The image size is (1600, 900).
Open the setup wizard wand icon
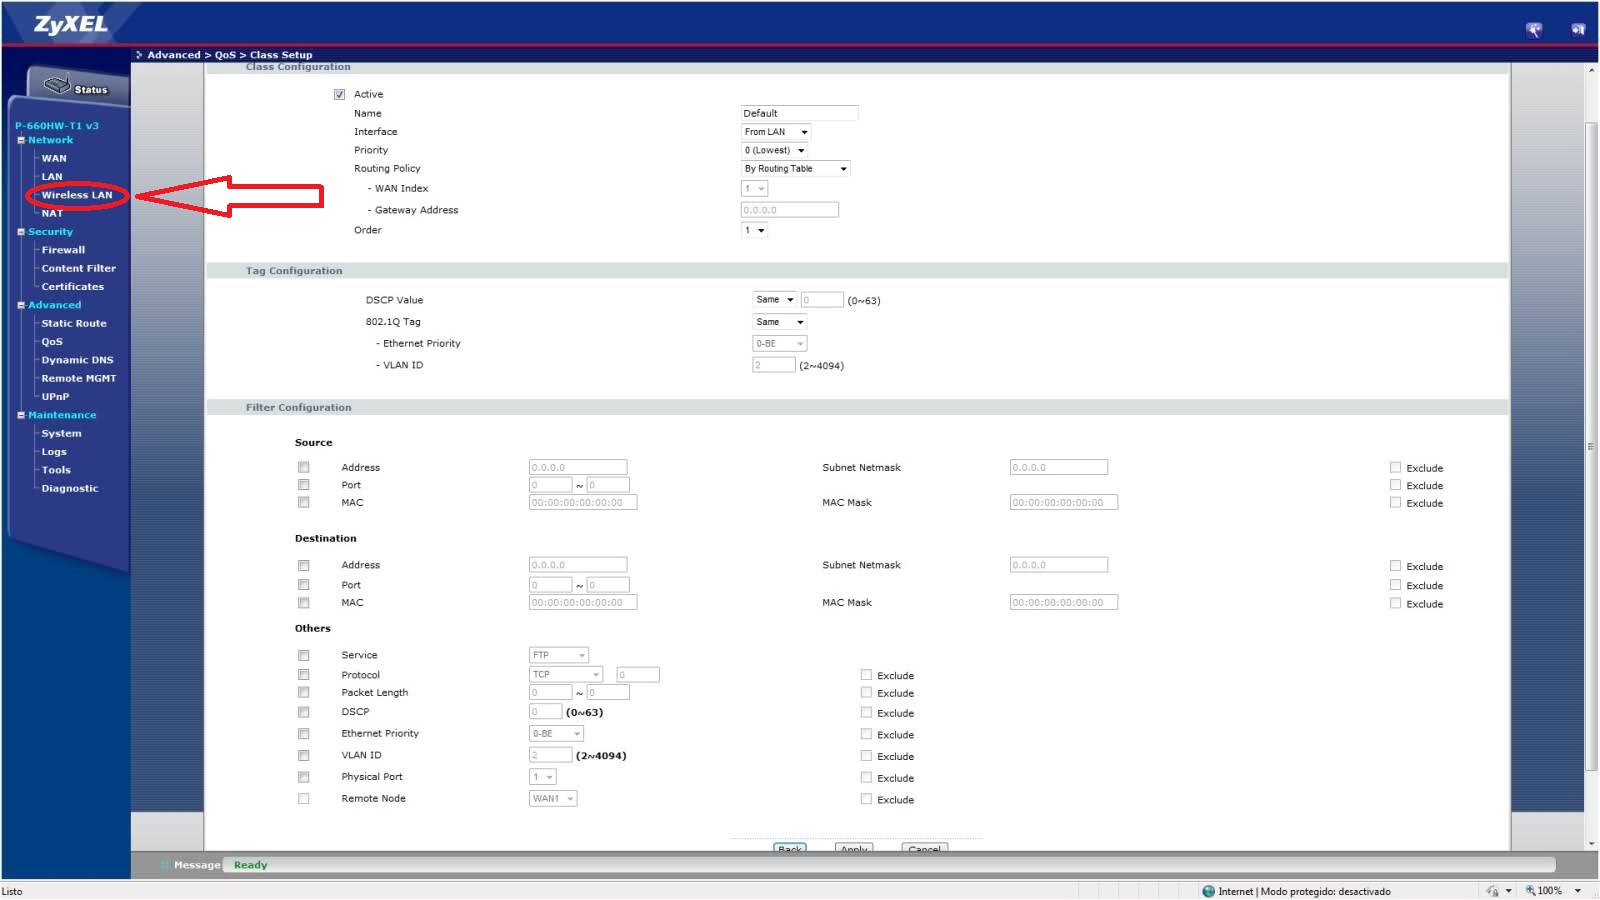[1534, 30]
